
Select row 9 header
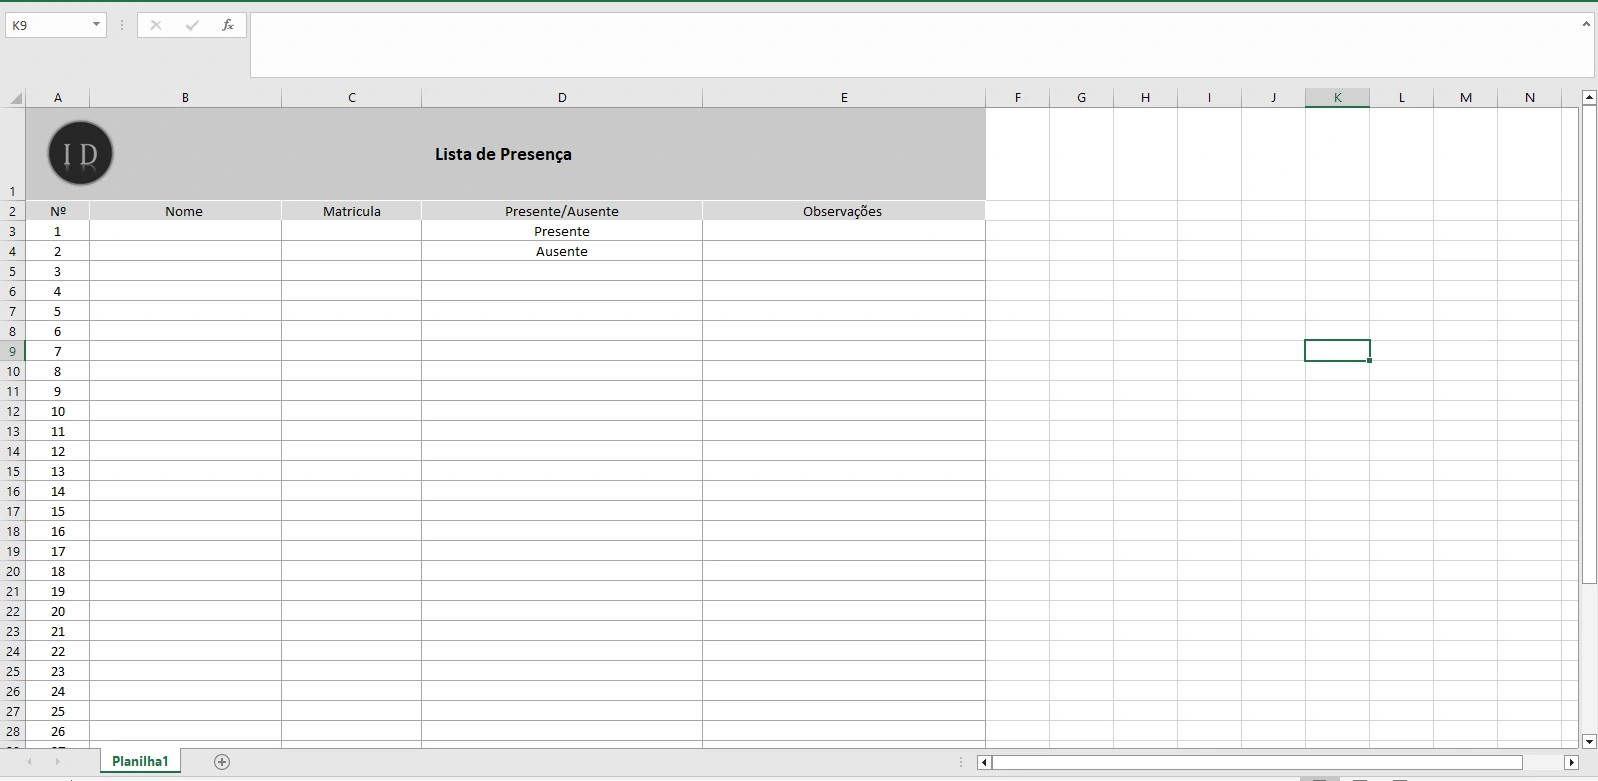click(13, 351)
